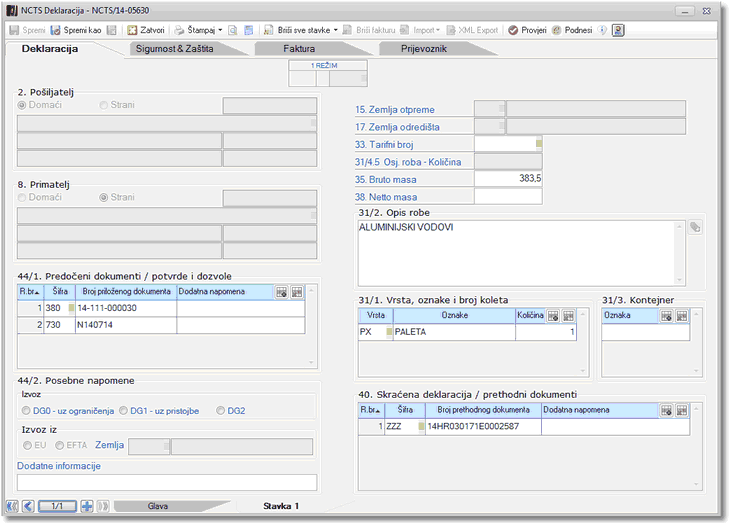Image resolution: width=731 pixels, height=526 pixels.
Task: Switch to Sigurnost & Zaštita tab
Action: [x=175, y=49]
